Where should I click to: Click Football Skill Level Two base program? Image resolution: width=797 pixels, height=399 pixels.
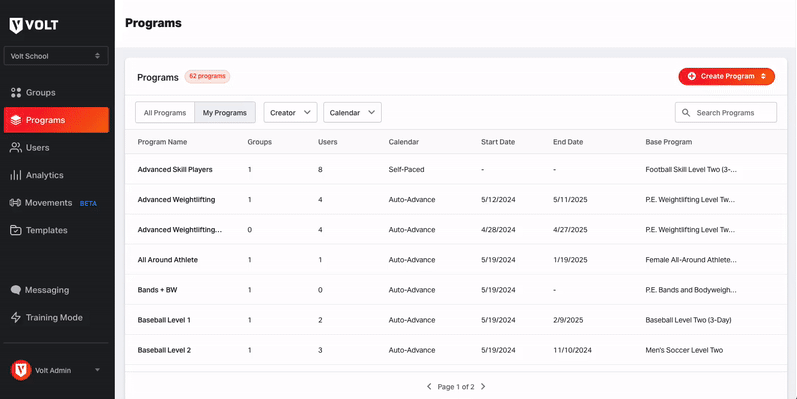(691, 169)
